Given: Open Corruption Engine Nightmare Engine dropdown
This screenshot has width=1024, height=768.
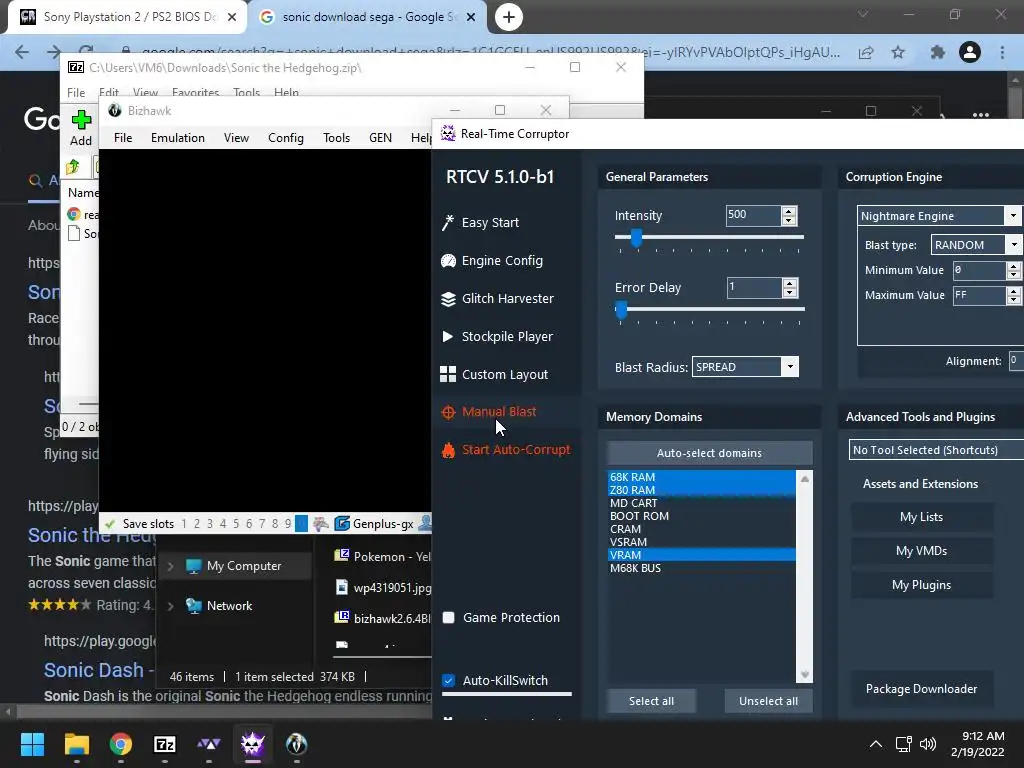Looking at the screenshot, I should (x=1012, y=216).
